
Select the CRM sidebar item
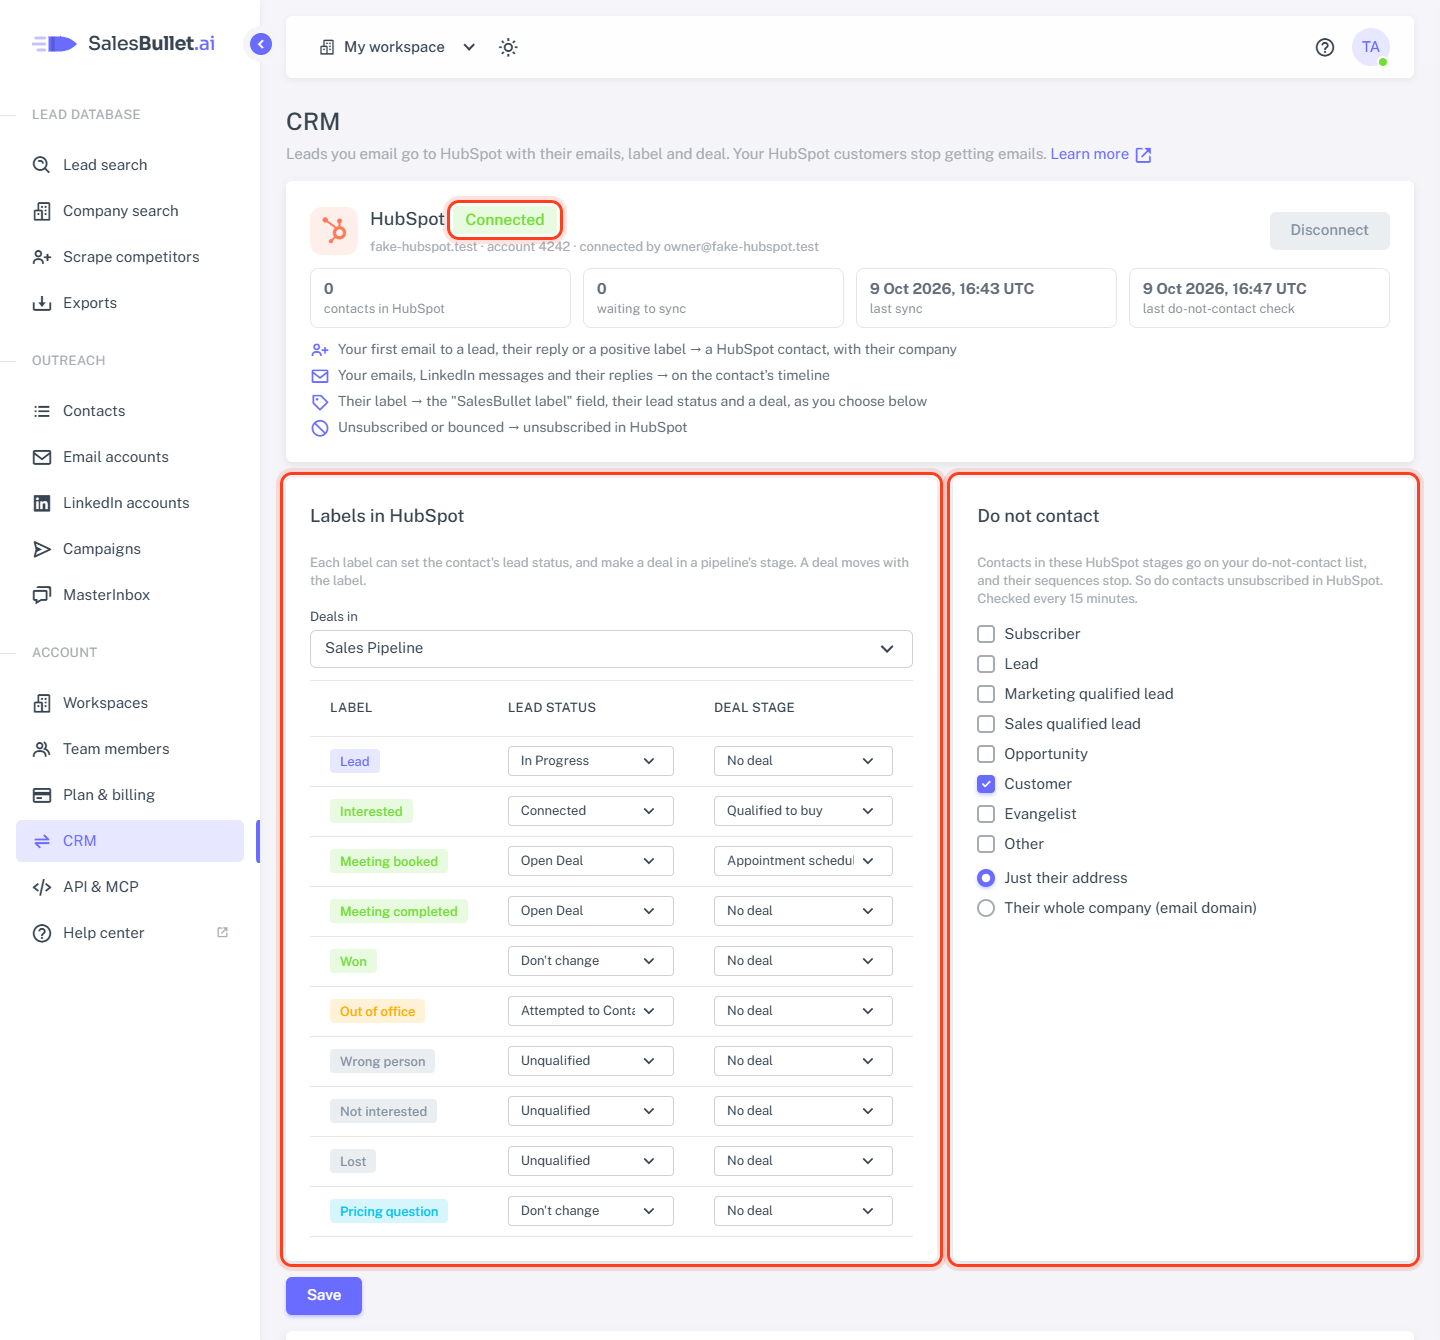click(130, 841)
